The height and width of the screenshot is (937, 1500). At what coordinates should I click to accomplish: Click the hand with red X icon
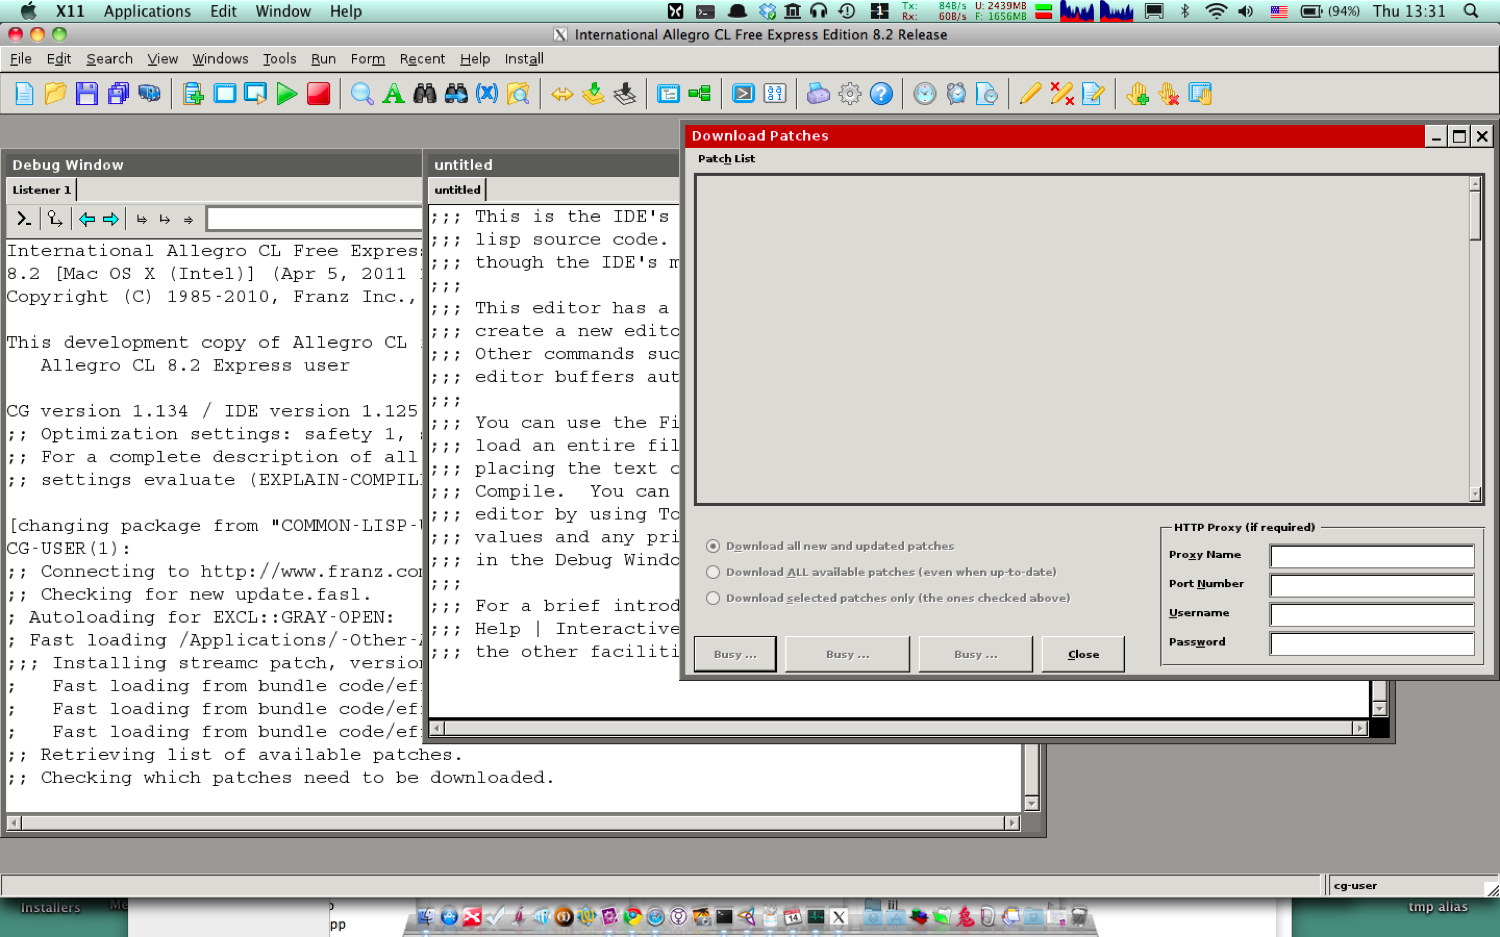click(1168, 94)
